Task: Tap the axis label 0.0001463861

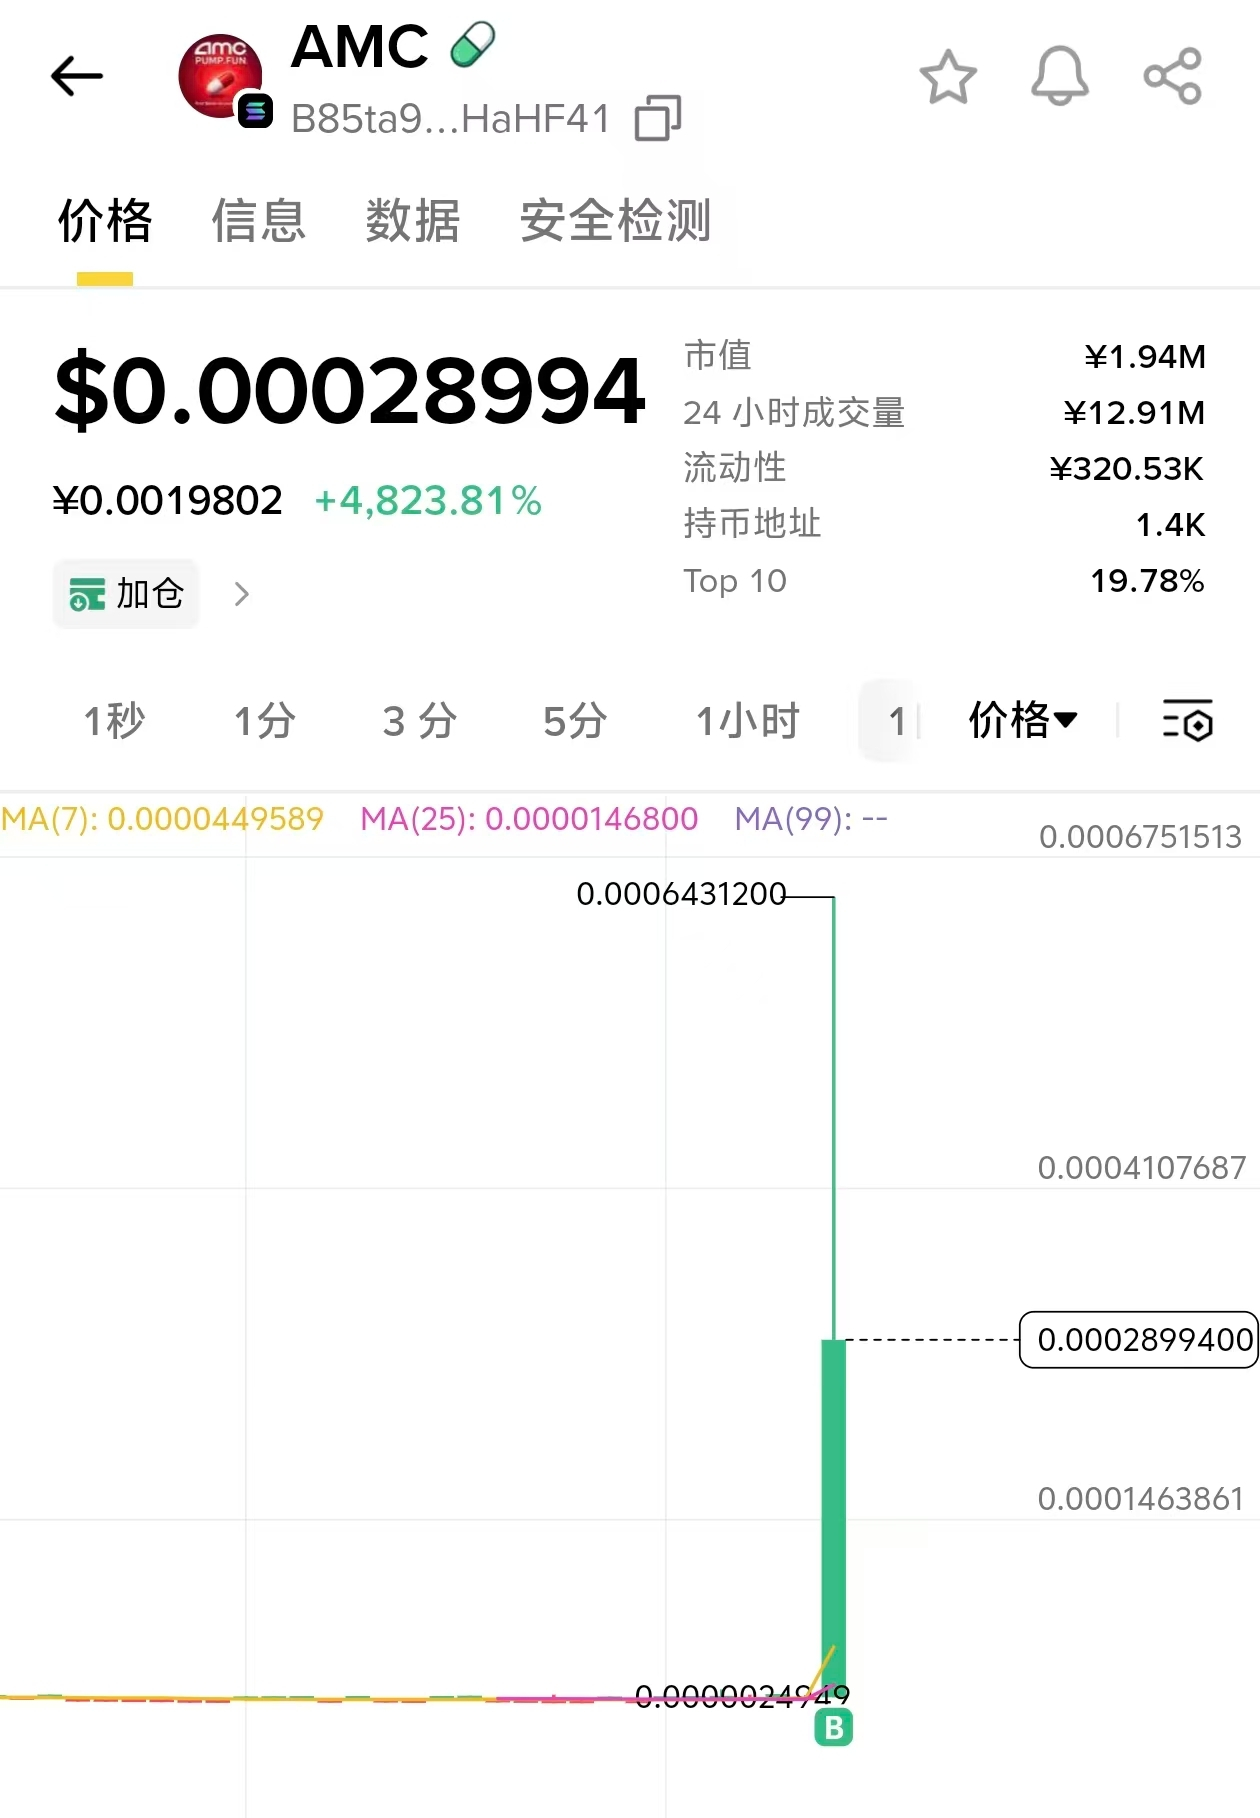Action: point(1141,1499)
